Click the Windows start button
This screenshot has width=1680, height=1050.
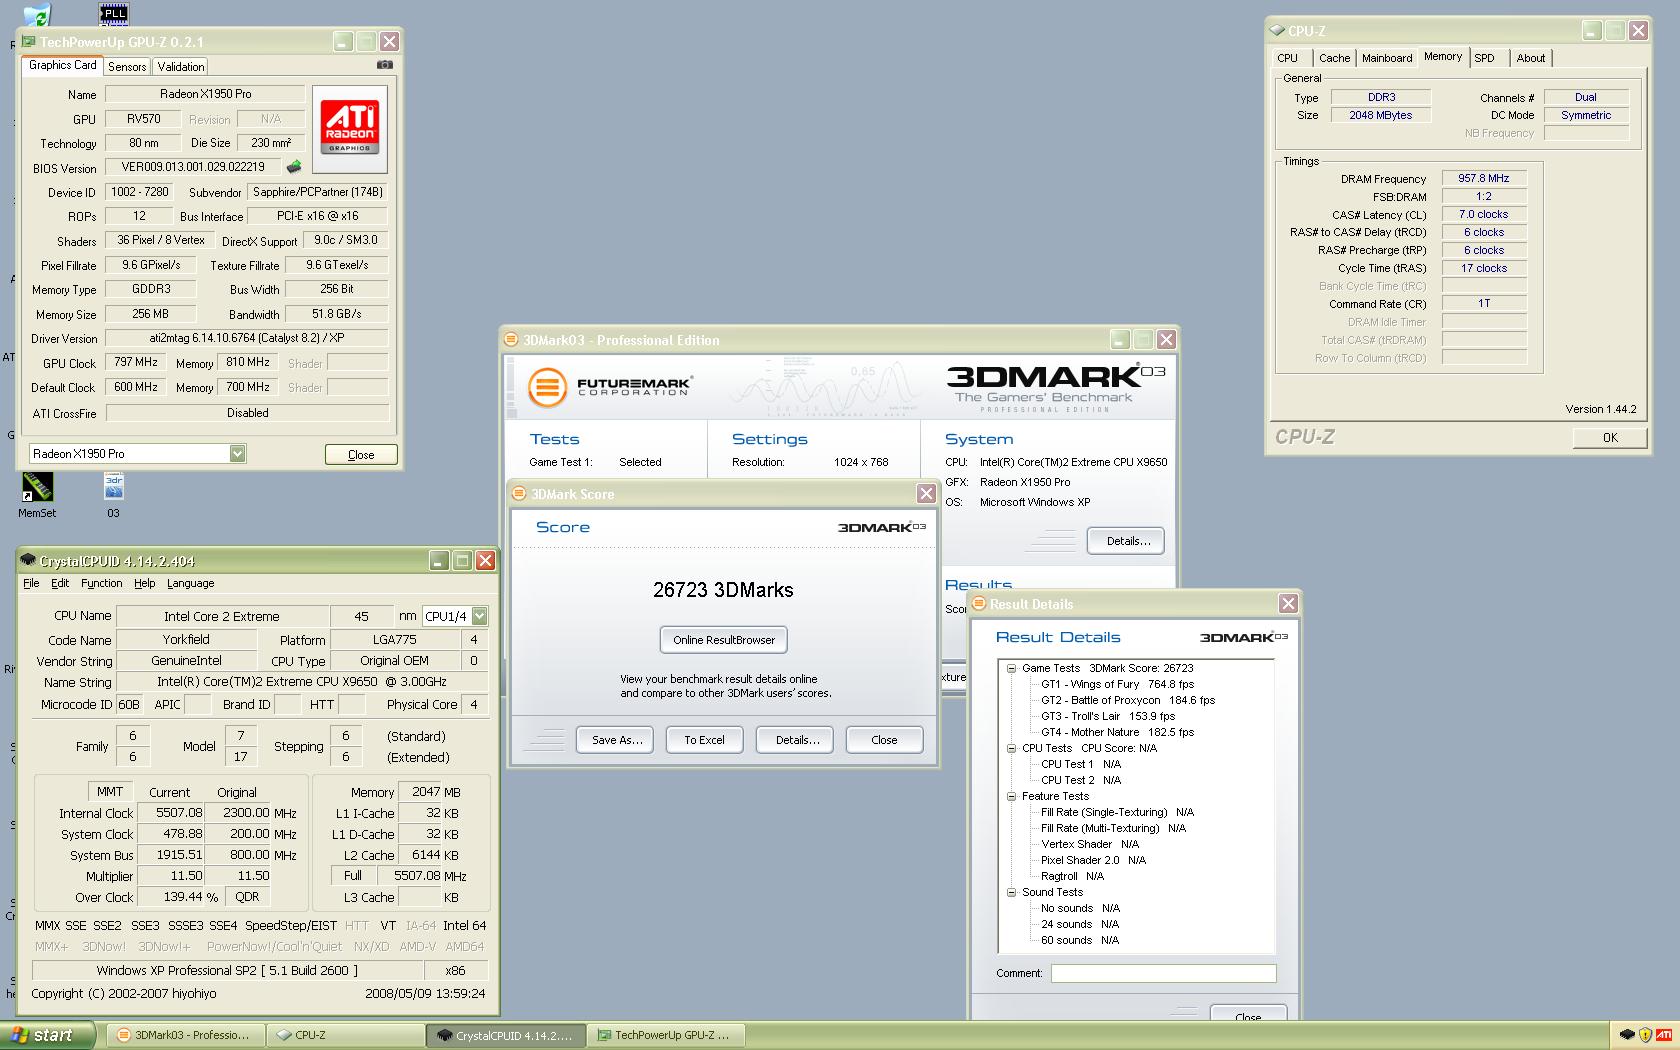pyautogui.click(x=48, y=1035)
